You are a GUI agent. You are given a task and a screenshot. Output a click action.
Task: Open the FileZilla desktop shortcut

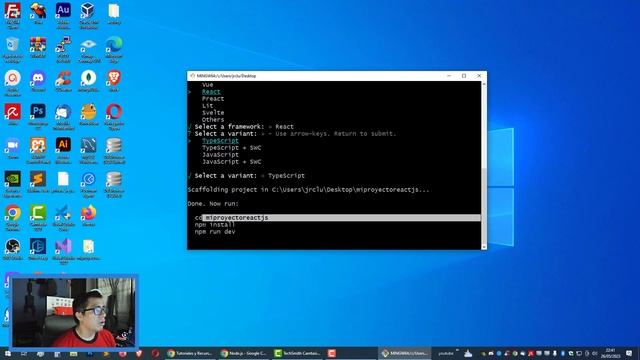[12, 11]
